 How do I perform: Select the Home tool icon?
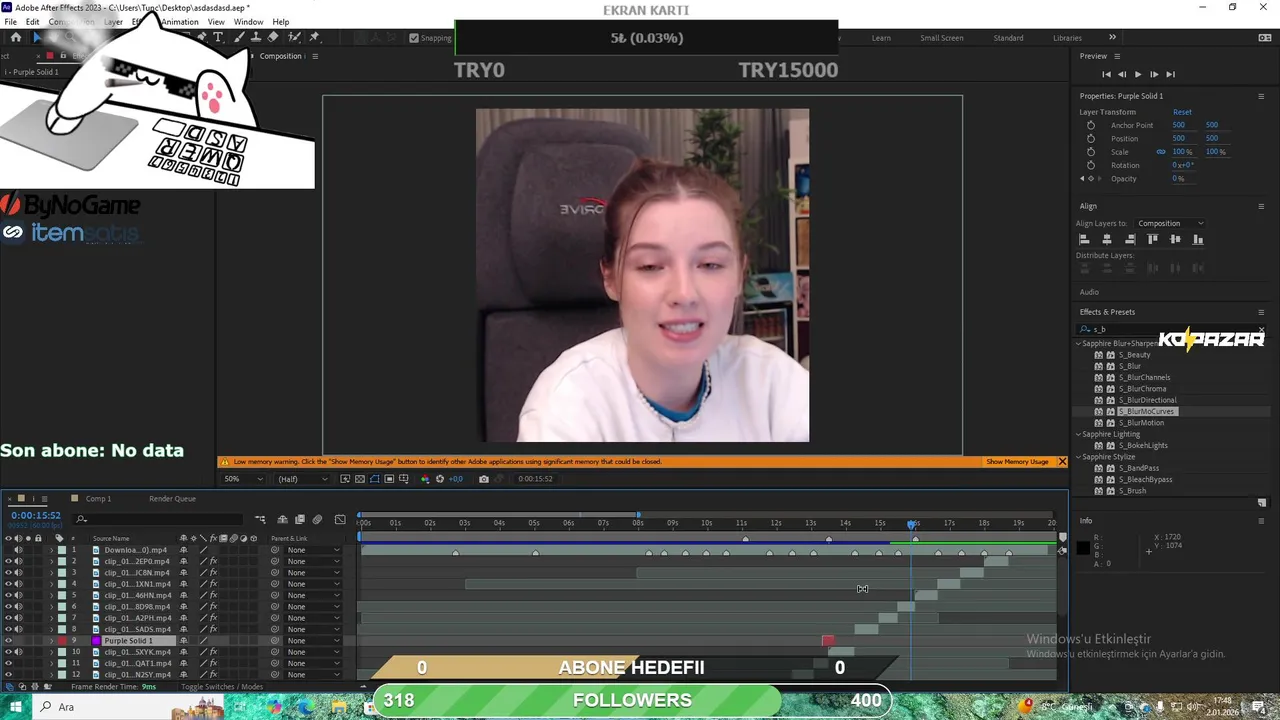(16, 37)
